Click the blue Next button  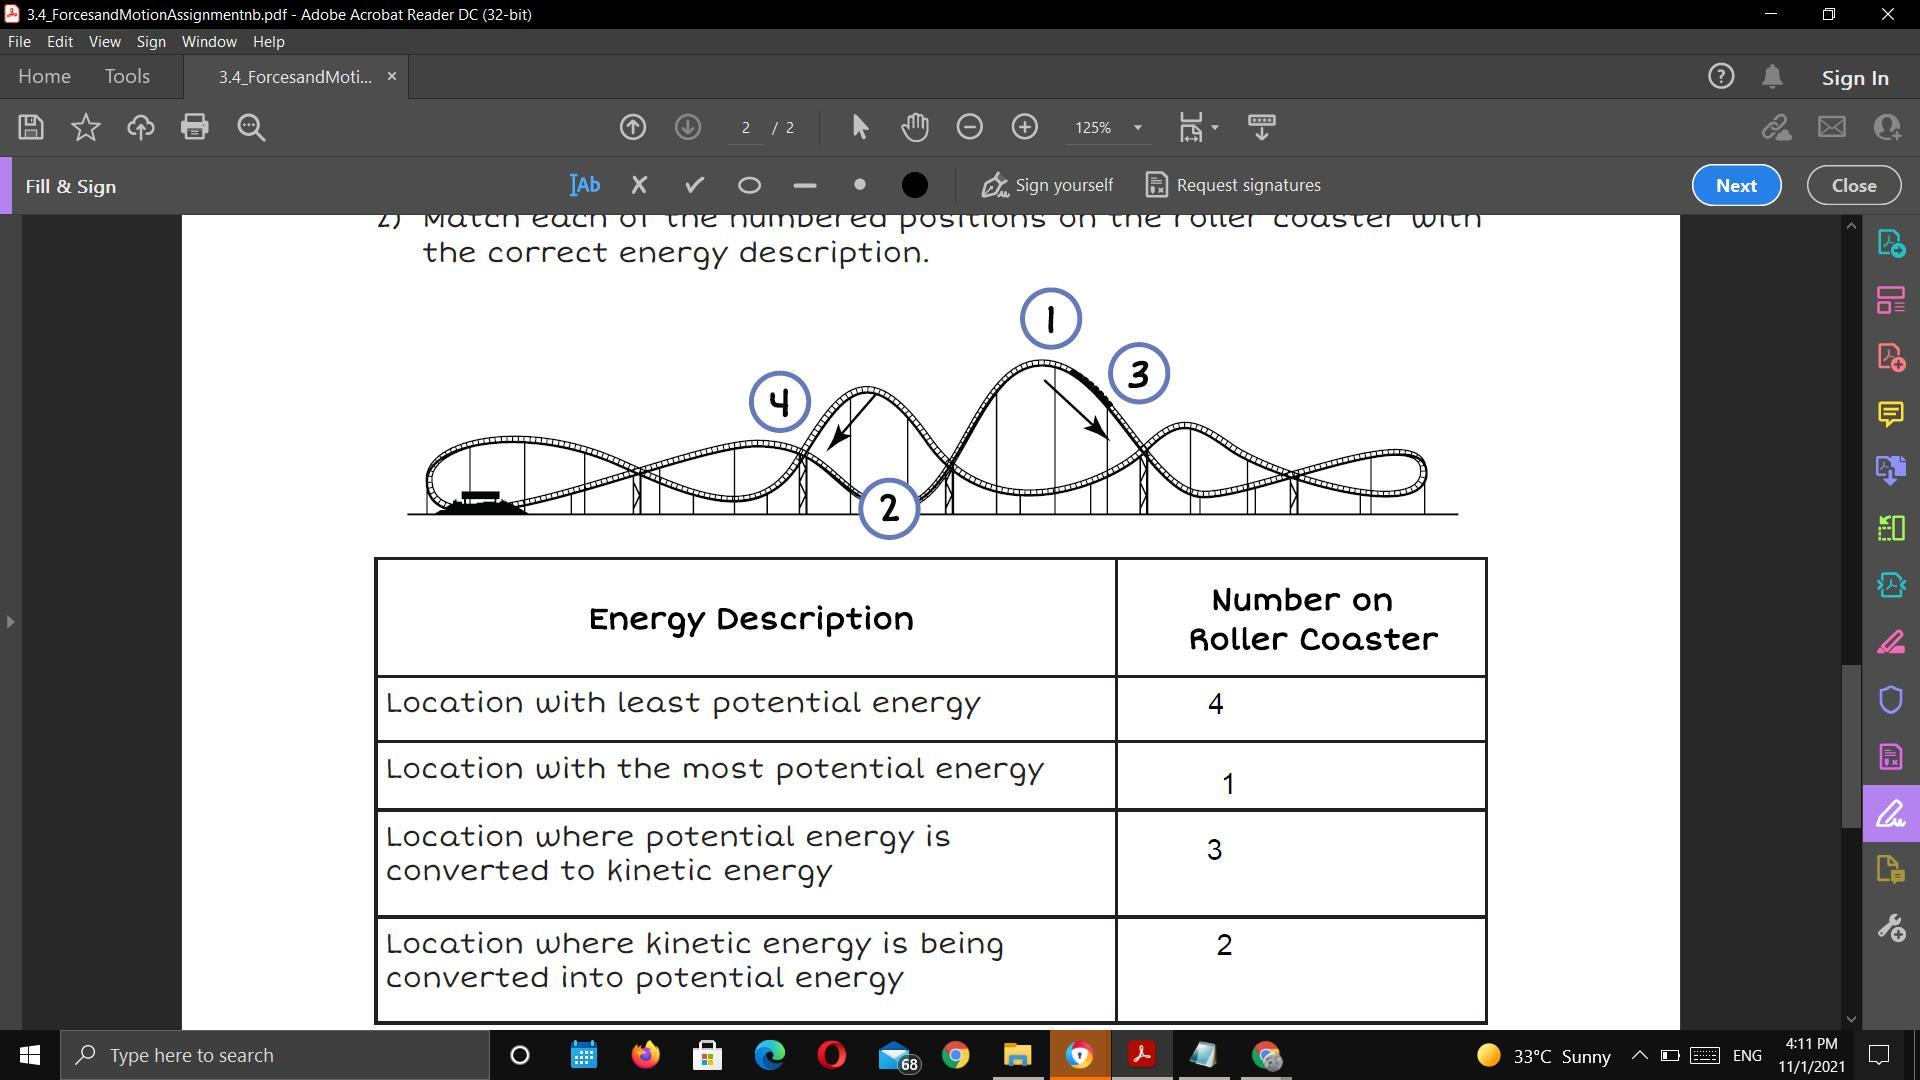tap(1736, 186)
